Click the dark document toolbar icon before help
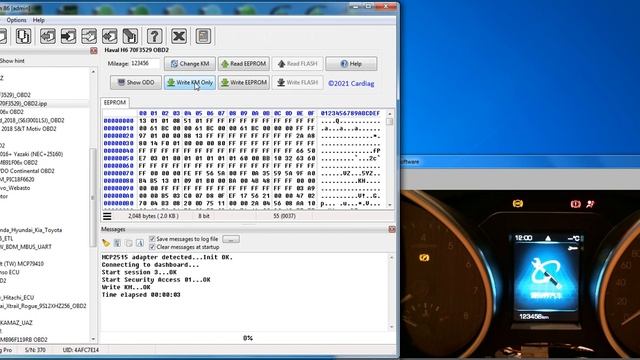Viewport: 640px width, 360px height. tap(130, 36)
